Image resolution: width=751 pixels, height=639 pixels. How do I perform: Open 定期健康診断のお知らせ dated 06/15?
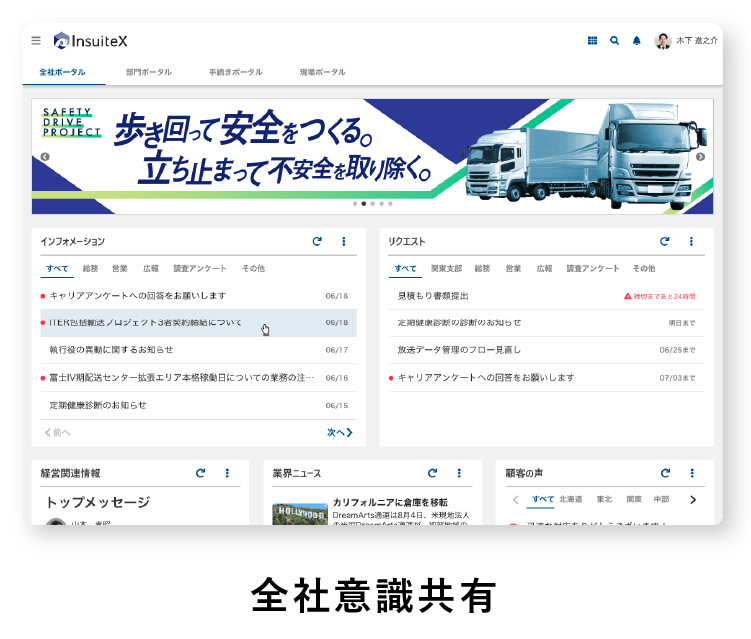pyautogui.click(x=198, y=406)
